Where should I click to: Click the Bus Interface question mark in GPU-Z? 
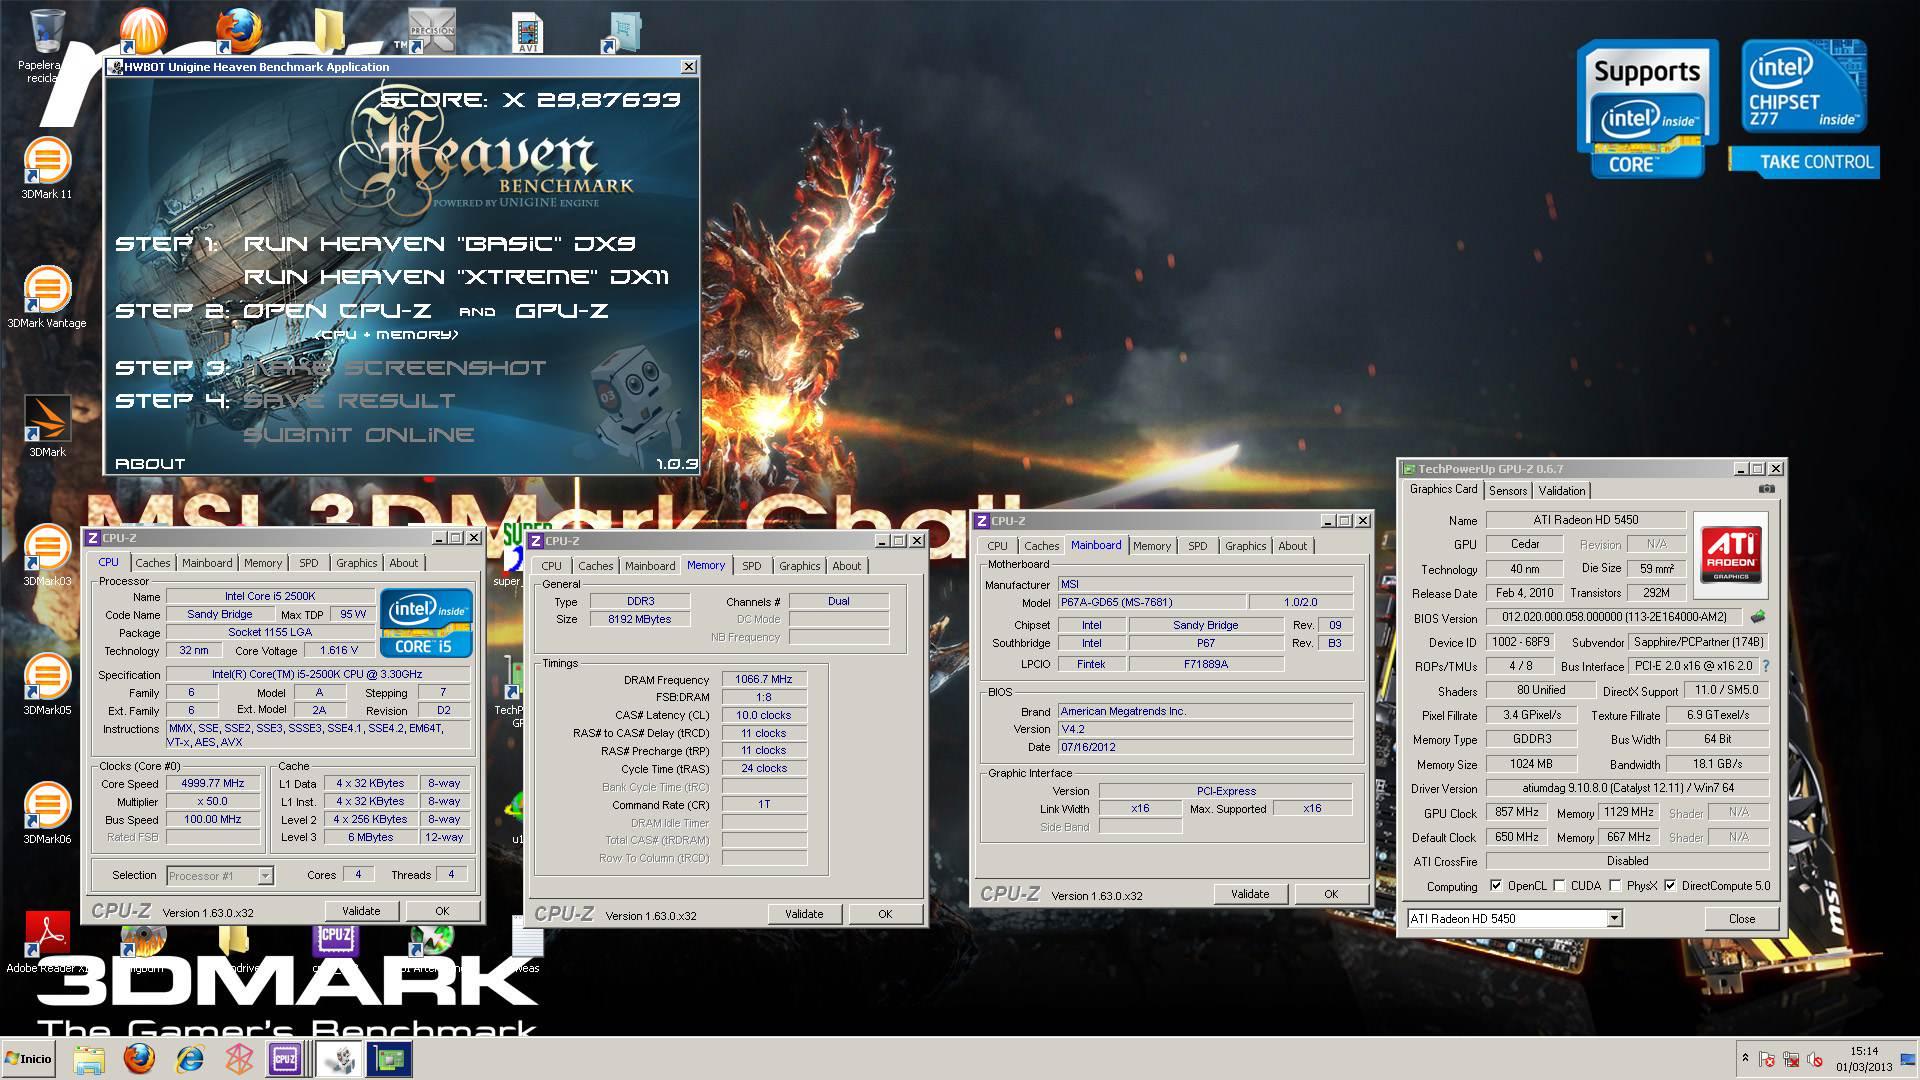(1765, 666)
